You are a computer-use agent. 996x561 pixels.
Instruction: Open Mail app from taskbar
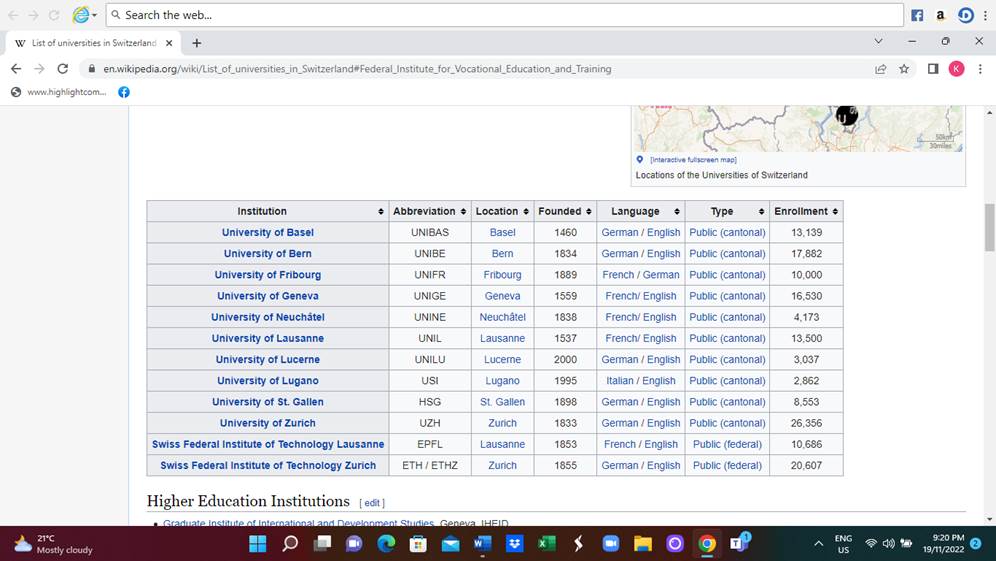pos(450,544)
